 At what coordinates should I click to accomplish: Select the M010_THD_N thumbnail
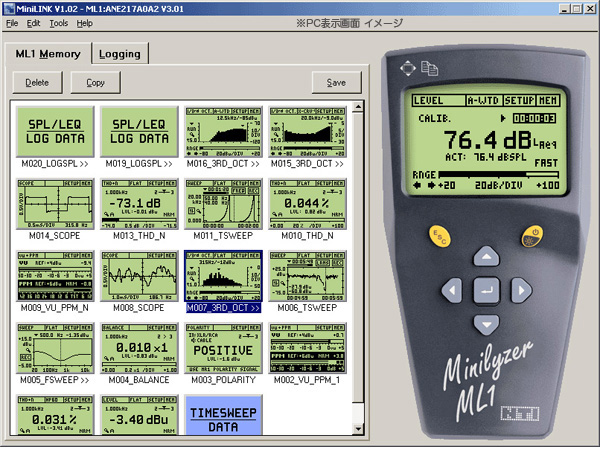308,204
